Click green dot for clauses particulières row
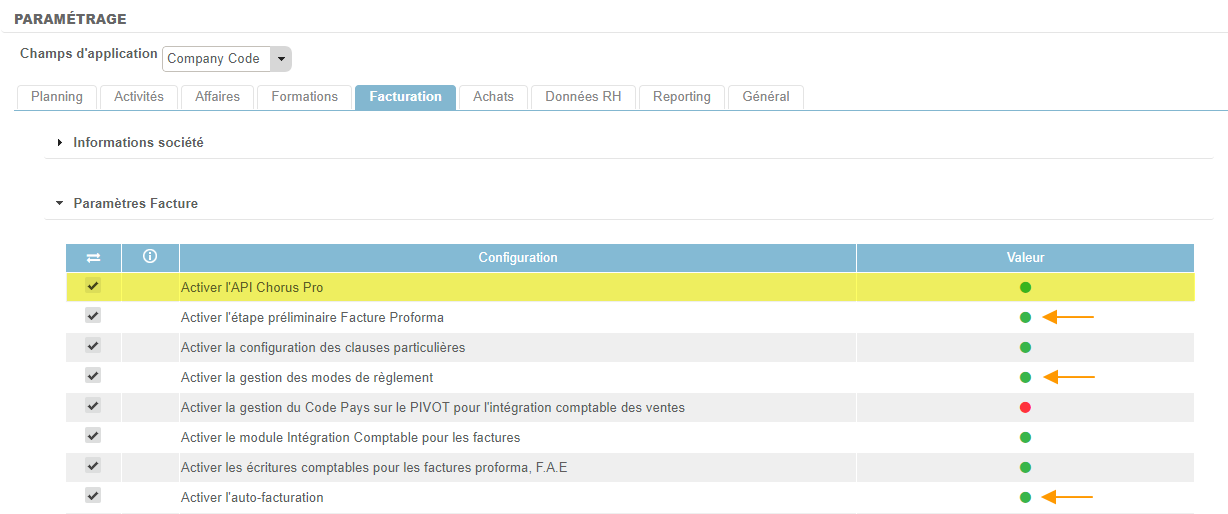1228x514 pixels. [x=1025, y=348]
